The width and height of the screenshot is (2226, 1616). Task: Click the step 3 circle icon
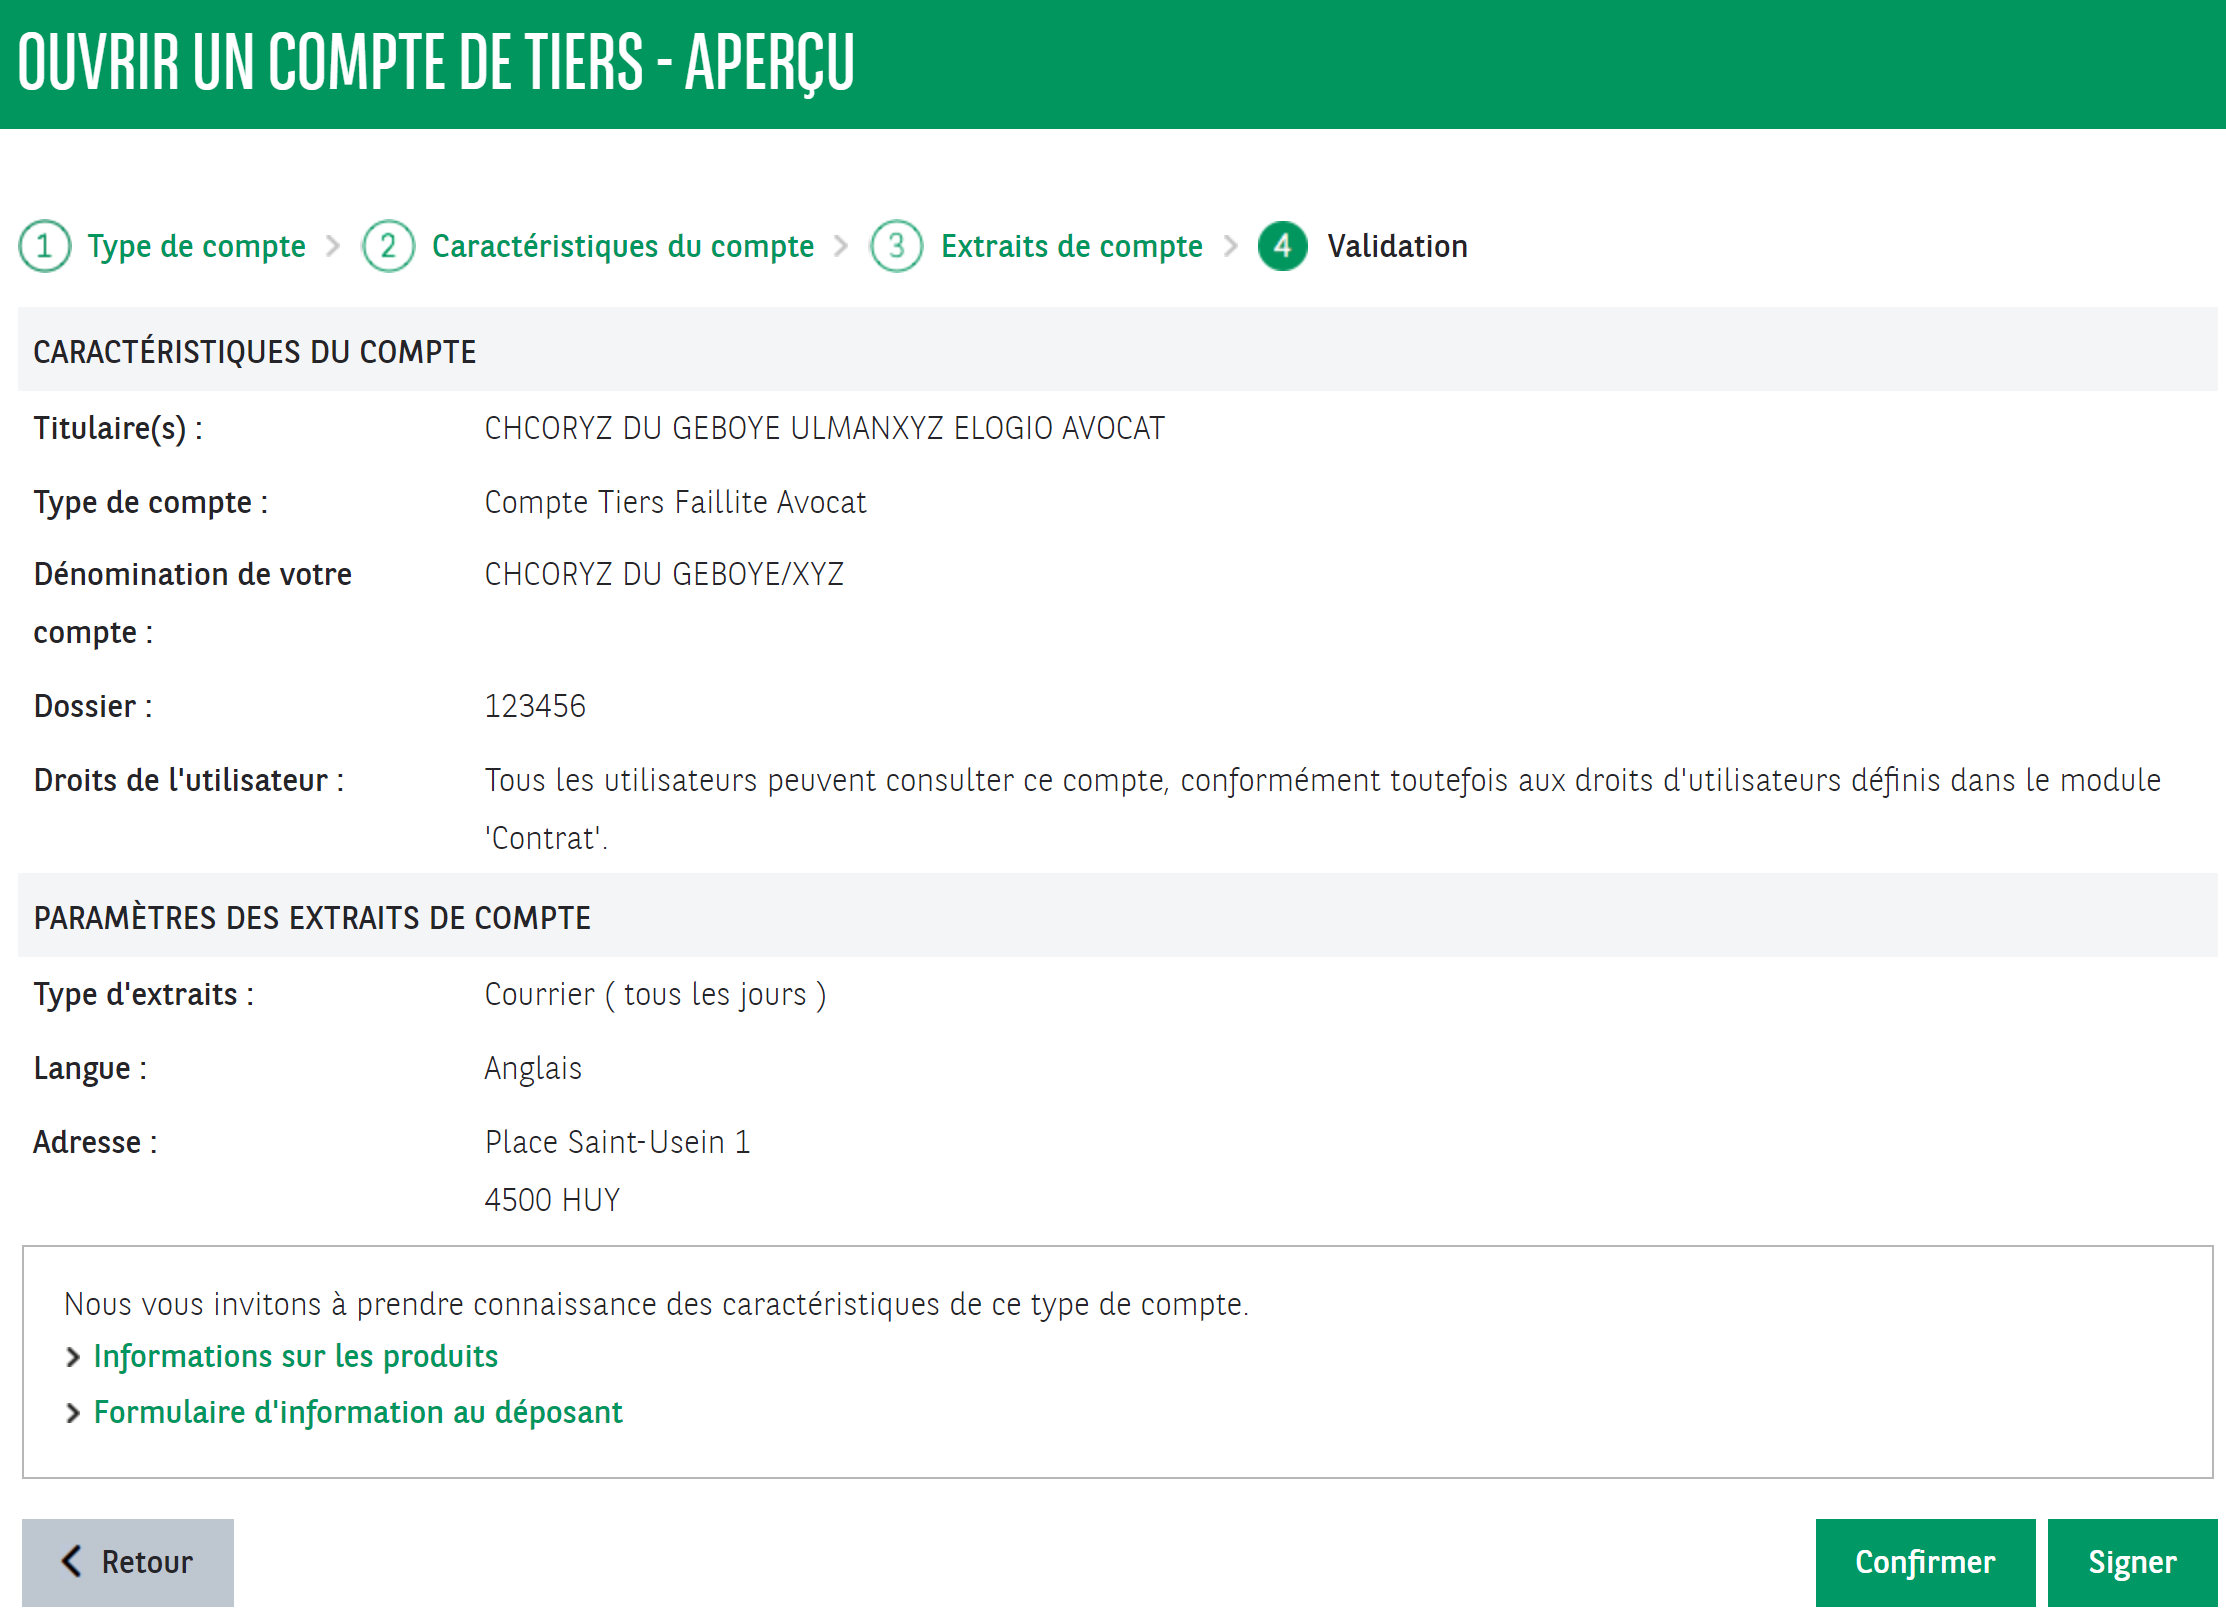tap(896, 246)
